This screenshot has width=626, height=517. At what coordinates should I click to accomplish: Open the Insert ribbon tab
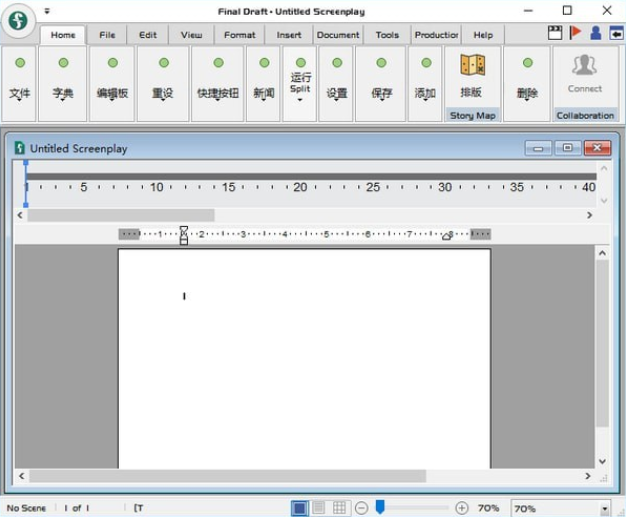click(289, 35)
